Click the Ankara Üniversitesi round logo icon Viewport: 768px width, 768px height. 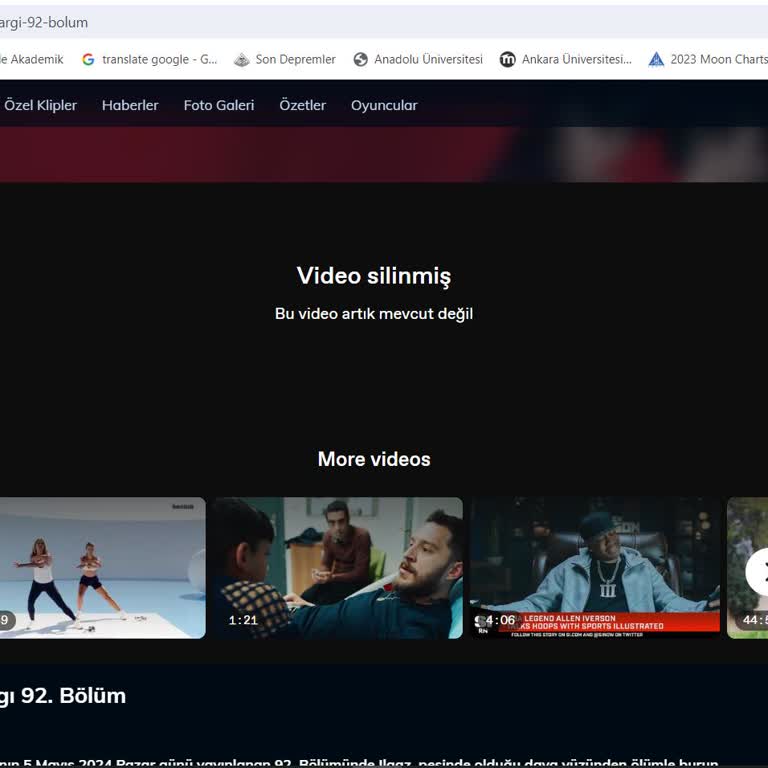[x=507, y=59]
